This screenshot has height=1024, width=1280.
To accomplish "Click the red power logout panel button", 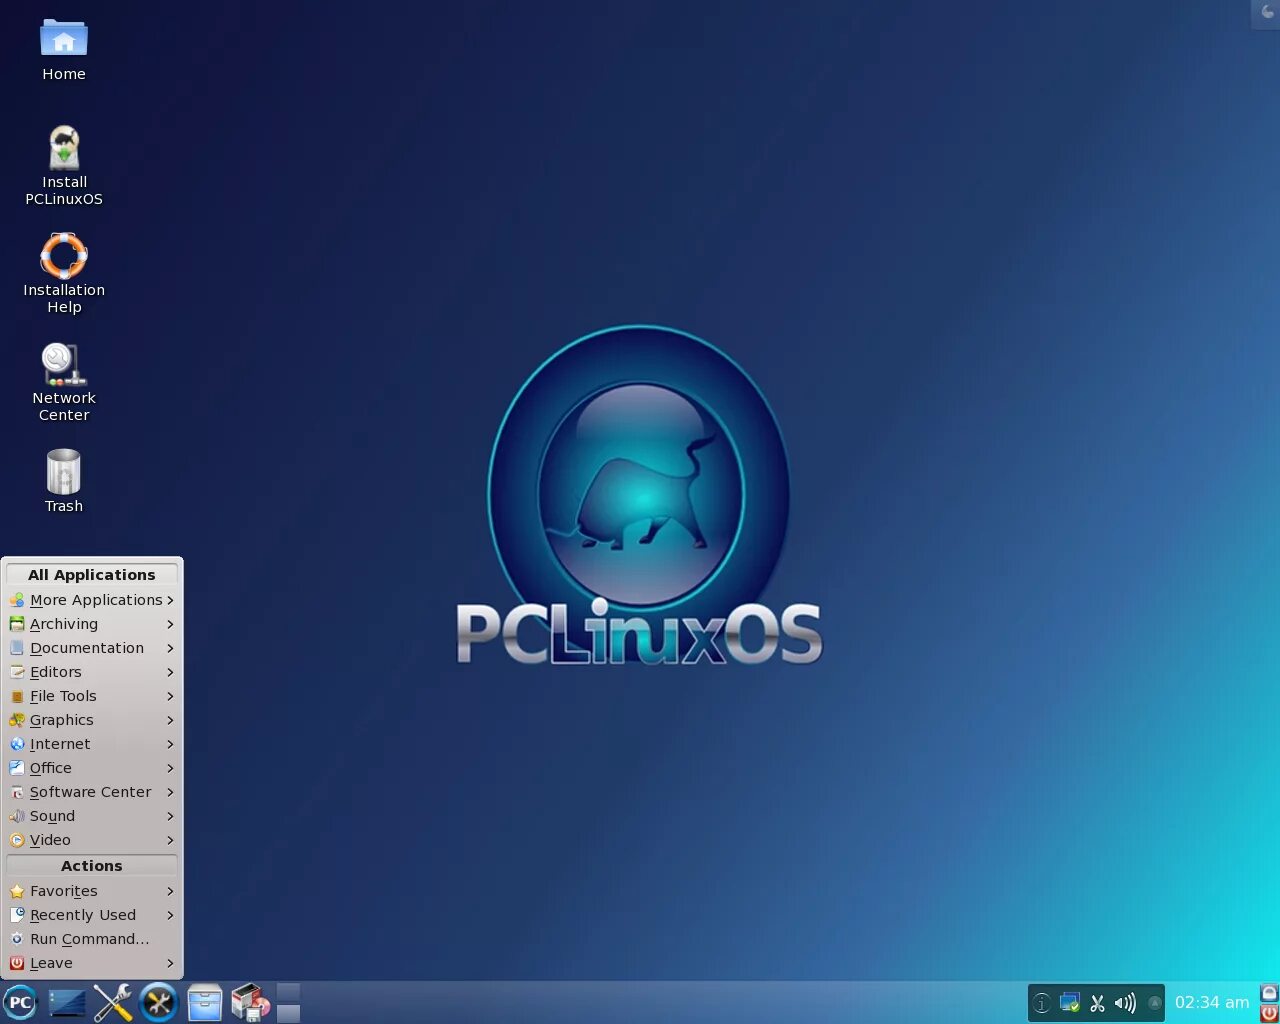I will tap(1269, 1013).
